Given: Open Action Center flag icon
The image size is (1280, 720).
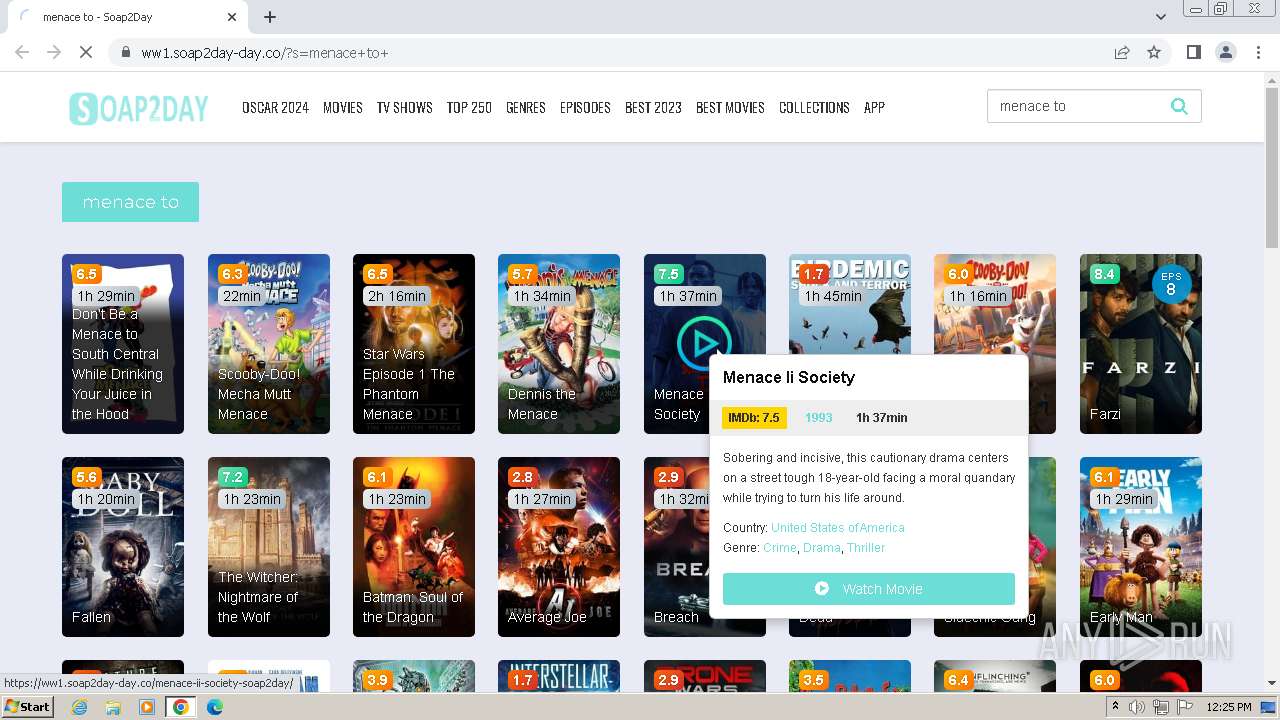Looking at the screenshot, I should click(1185, 707).
